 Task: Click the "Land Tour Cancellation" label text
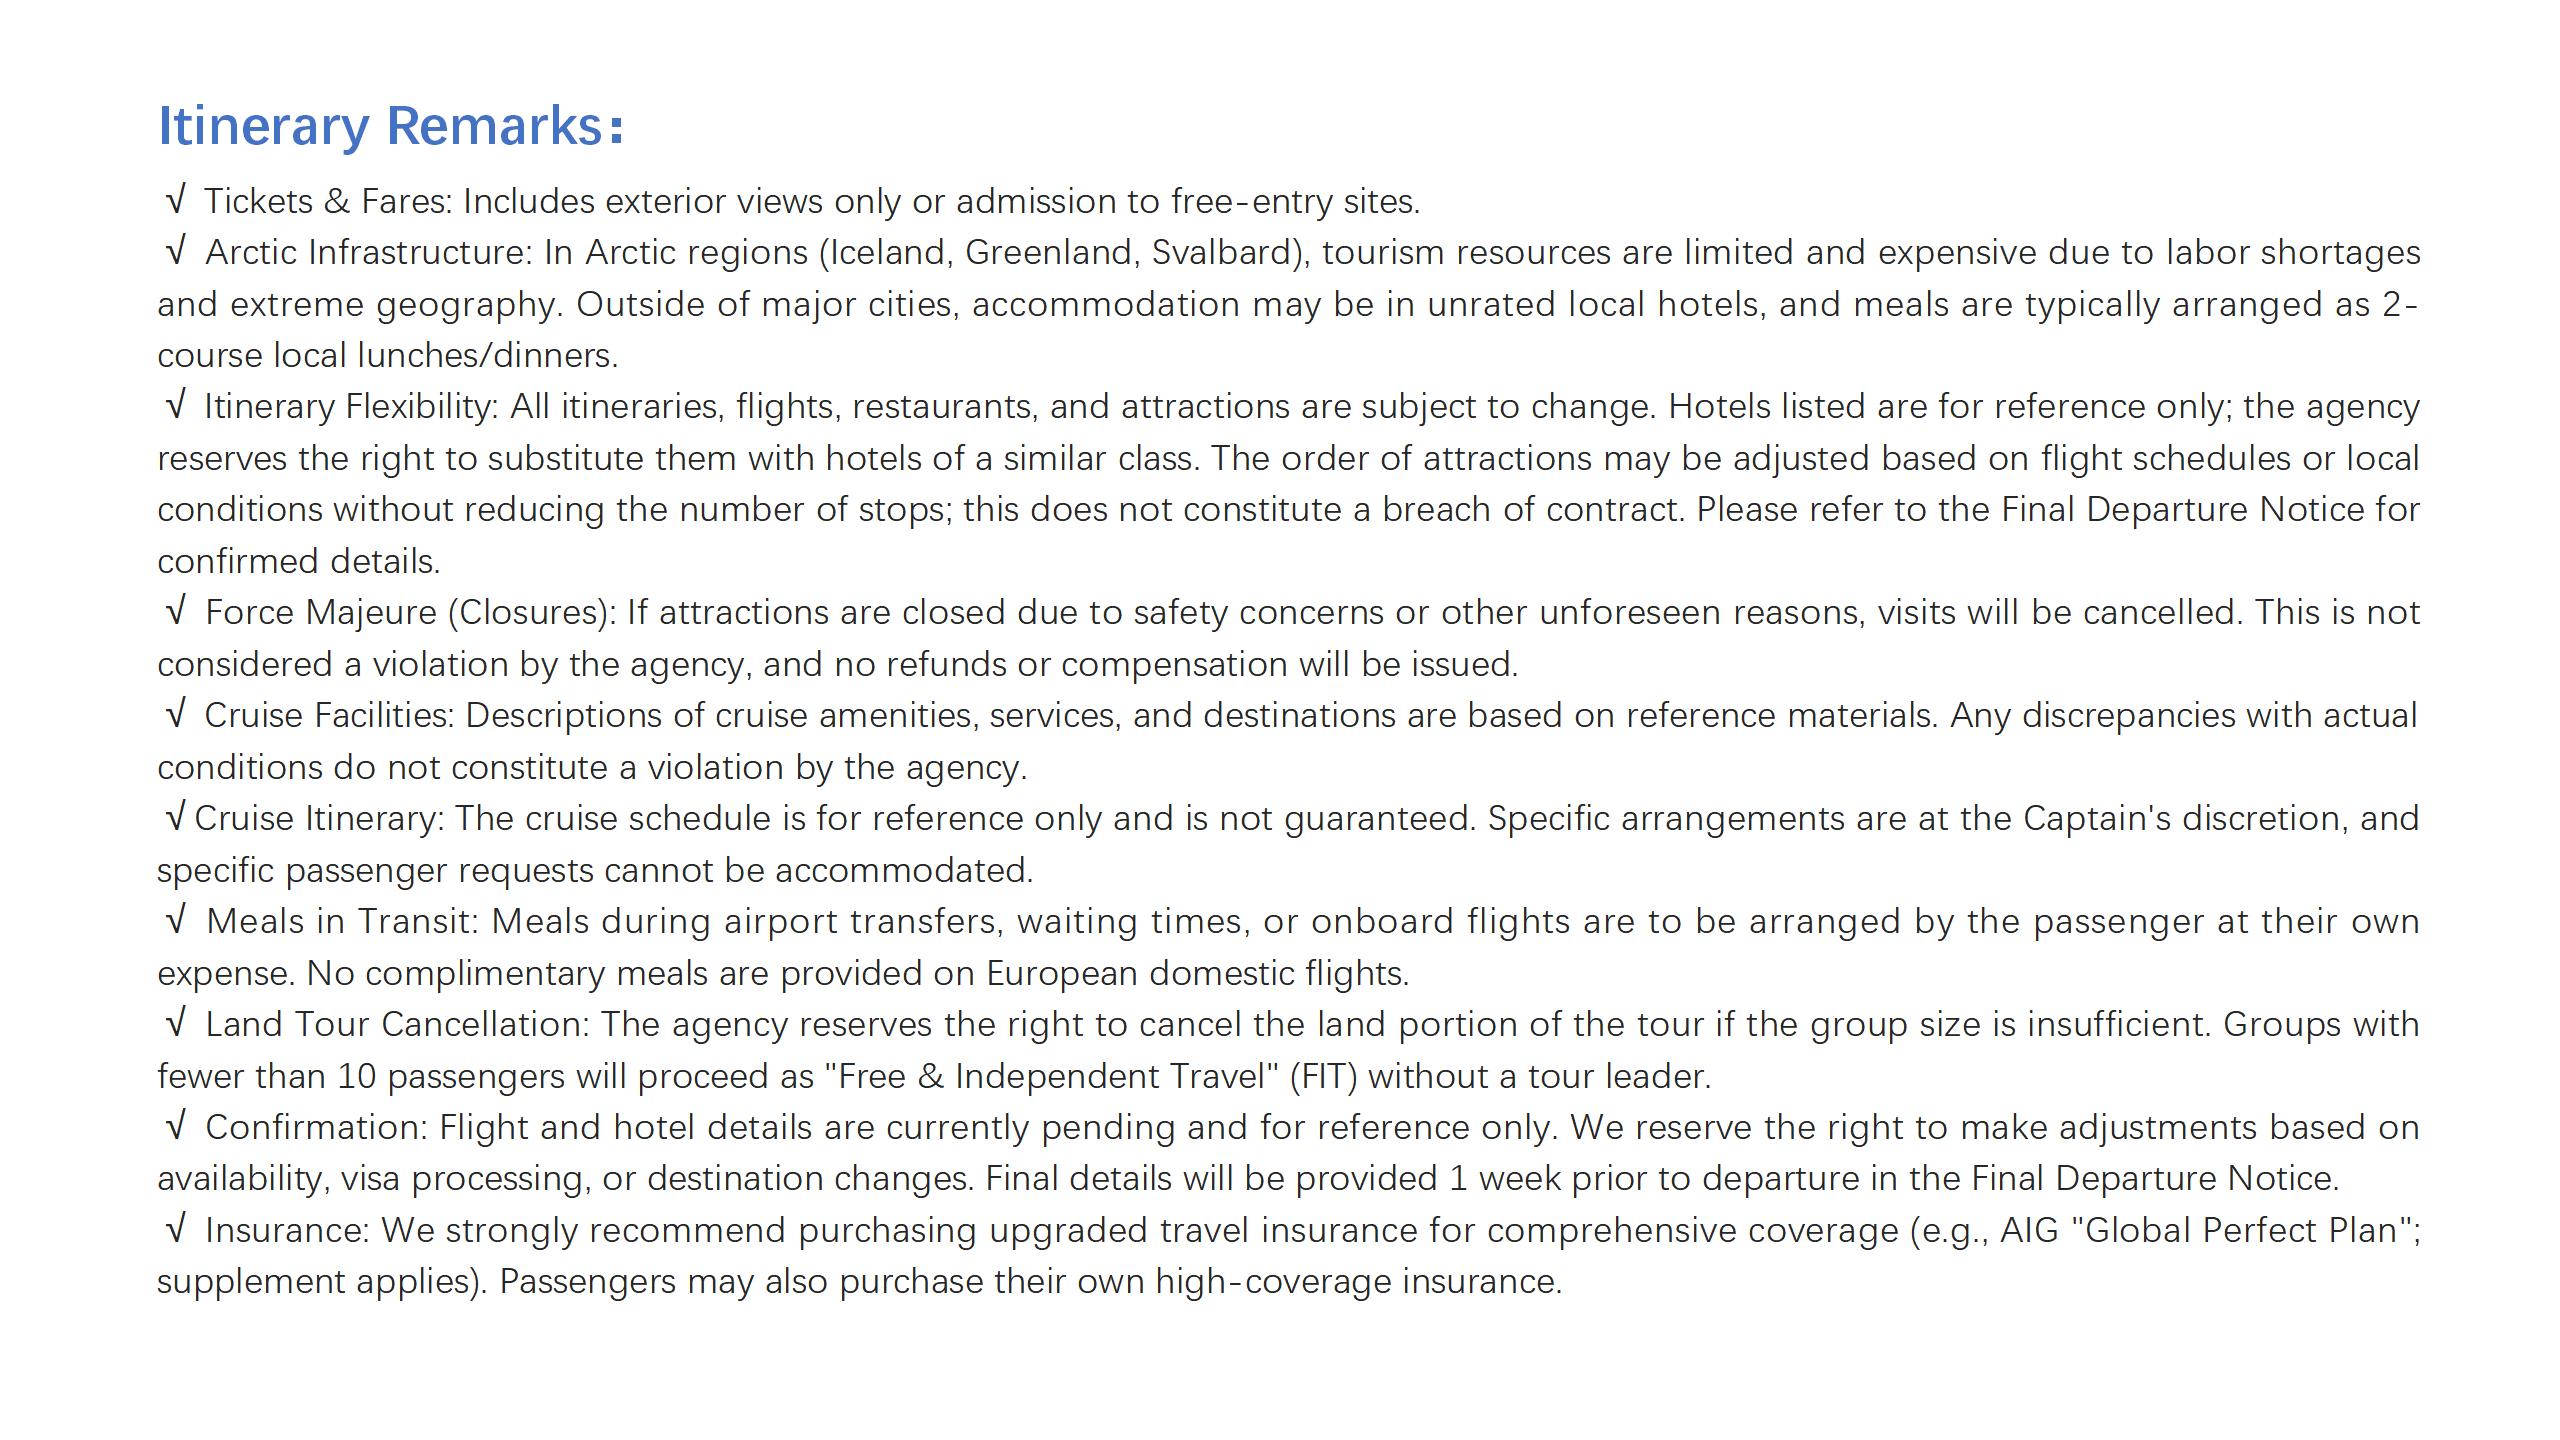coord(397,1025)
